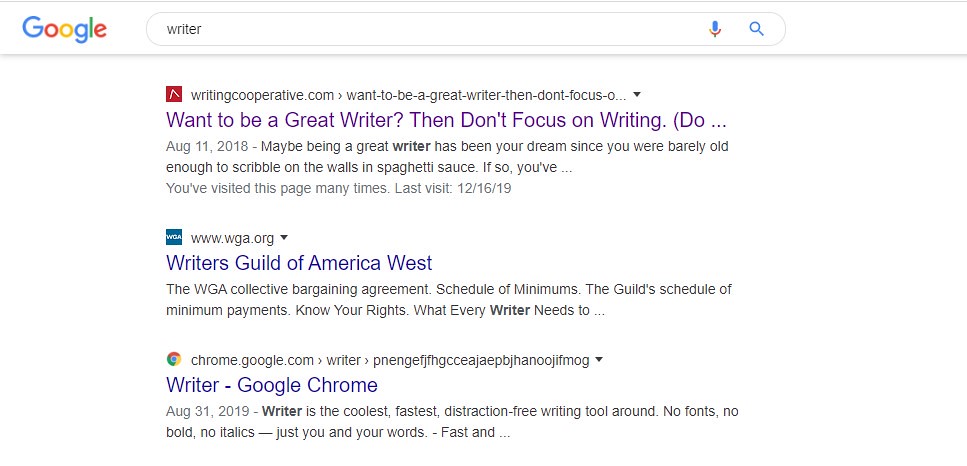967x466 pixels.
Task: Open 'Want to be a Great Writer?' result
Action: point(446,120)
